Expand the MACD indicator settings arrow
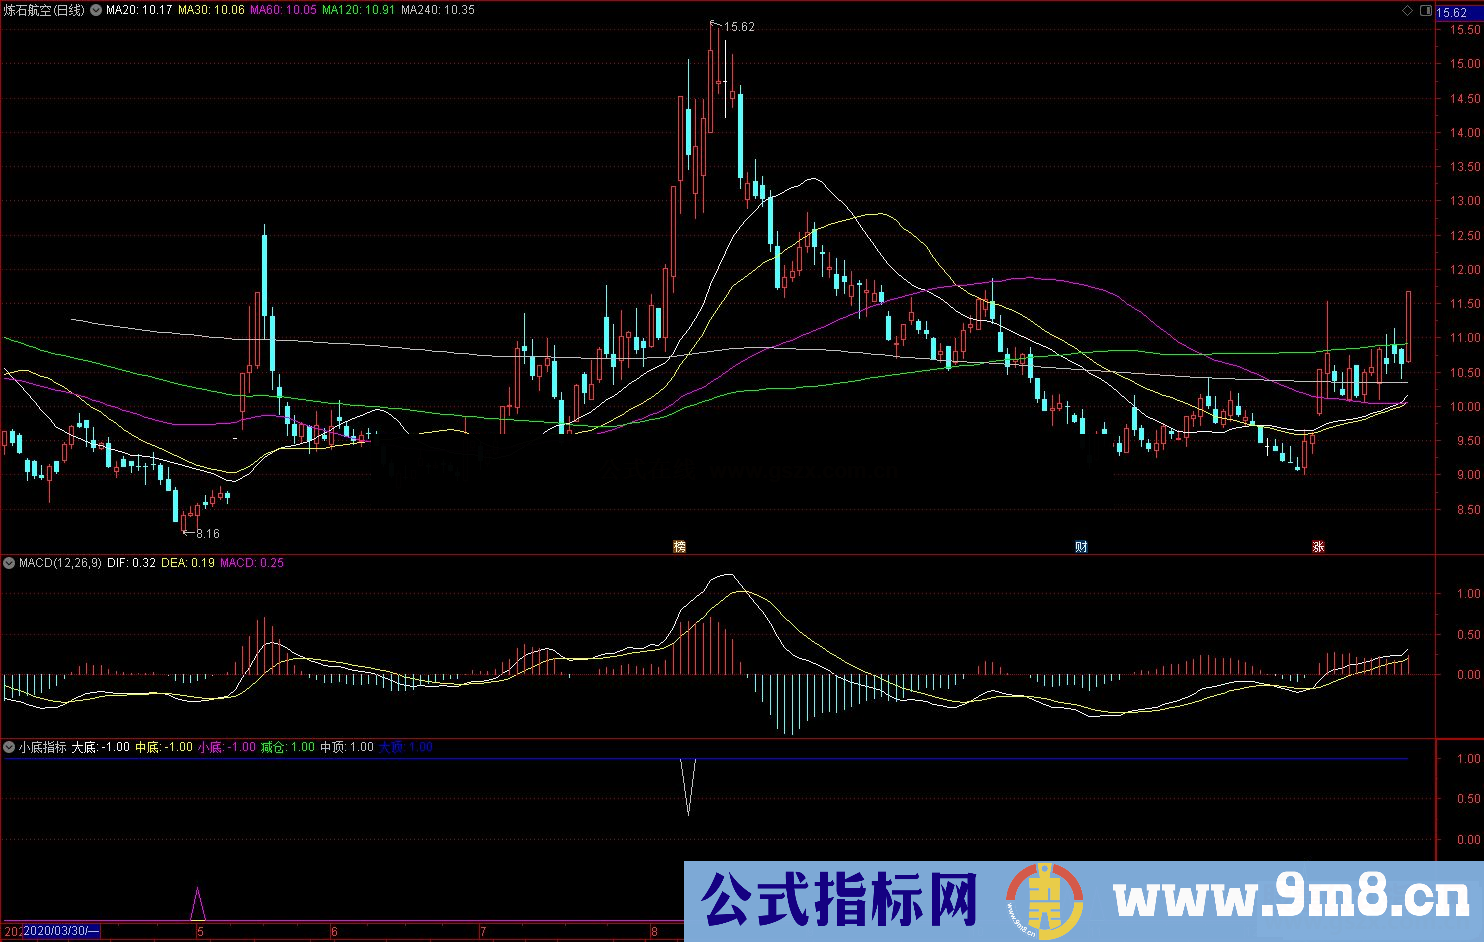 click(x=9, y=563)
